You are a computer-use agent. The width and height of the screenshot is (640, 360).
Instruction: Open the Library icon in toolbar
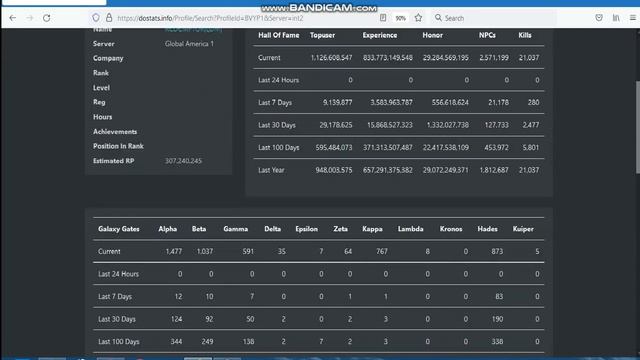(616, 18)
